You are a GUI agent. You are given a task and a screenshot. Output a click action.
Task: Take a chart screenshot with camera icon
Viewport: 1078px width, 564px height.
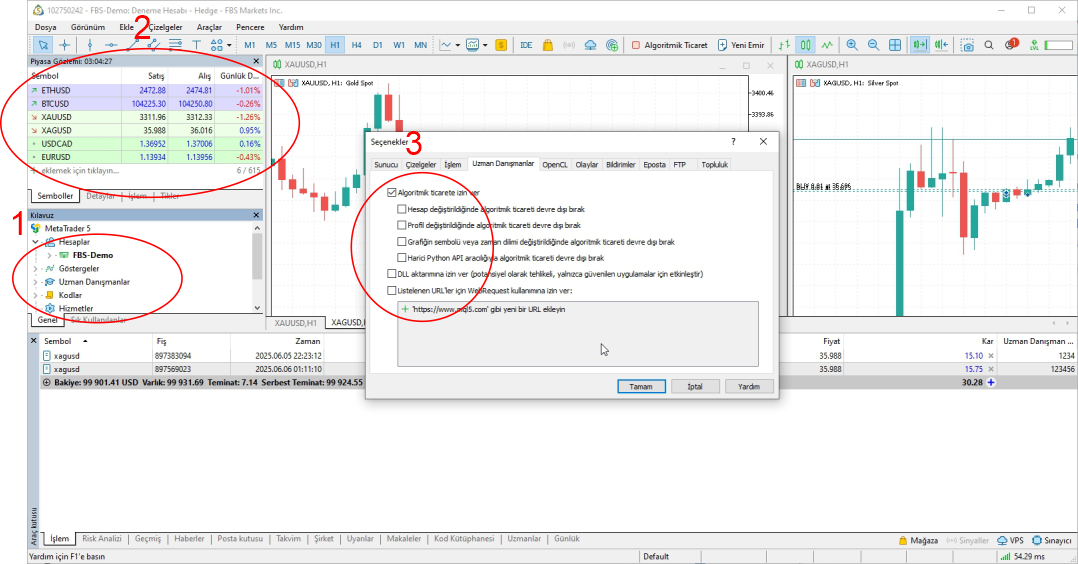(967, 45)
